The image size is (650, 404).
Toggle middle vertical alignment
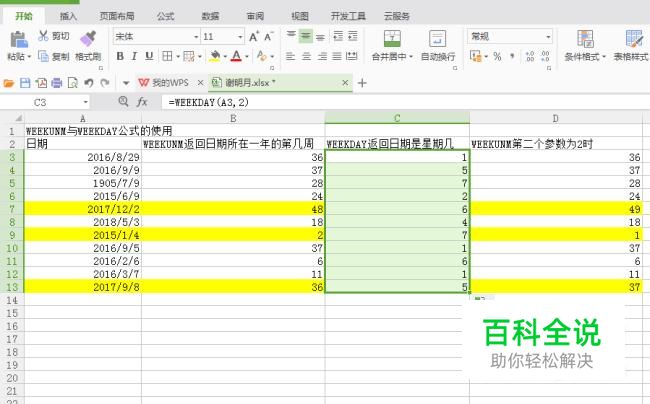click(x=306, y=36)
